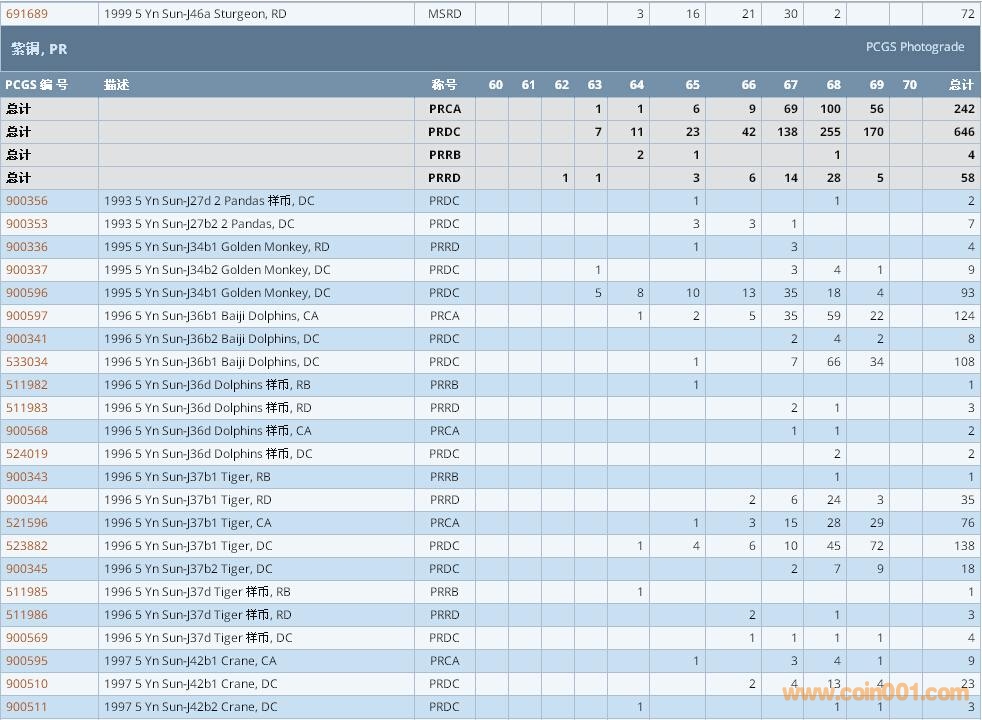Open PCGS number 511986 link
The image size is (982, 720).
coord(27,615)
